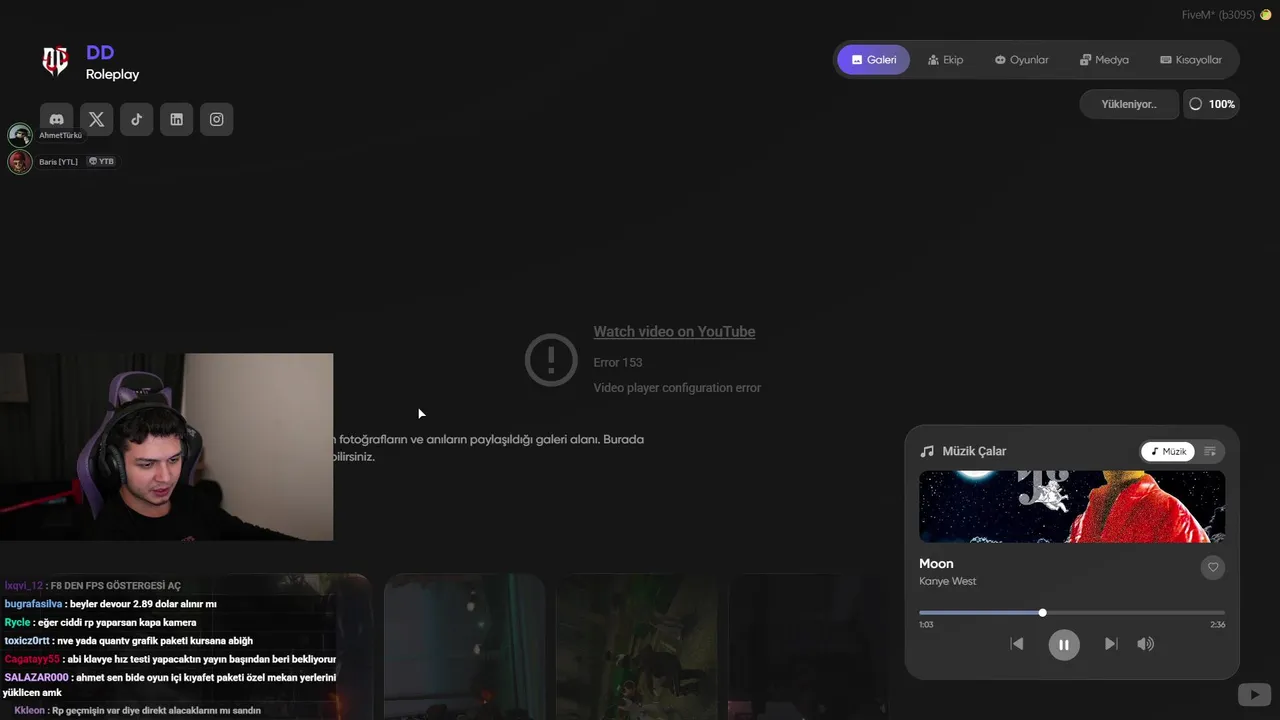
Task: Click the yellow icon beside FiveM label
Action: pos(1266,15)
